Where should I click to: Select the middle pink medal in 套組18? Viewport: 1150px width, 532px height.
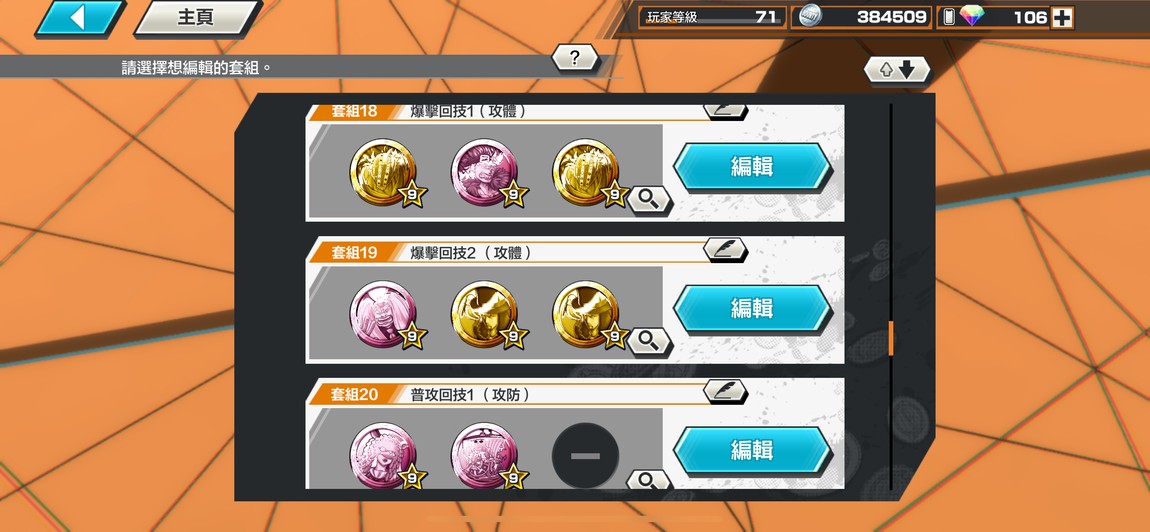coord(484,172)
